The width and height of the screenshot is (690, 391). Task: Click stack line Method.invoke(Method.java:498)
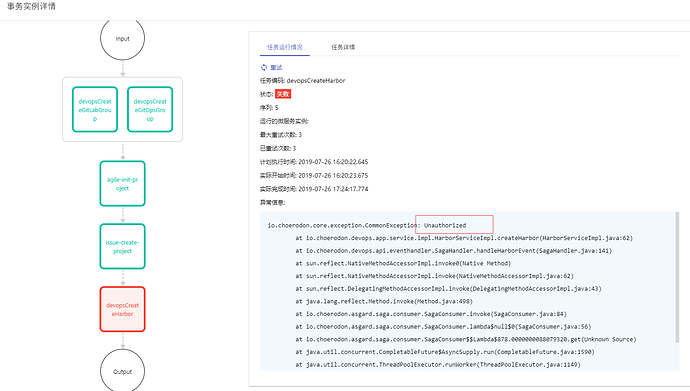pos(384,301)
